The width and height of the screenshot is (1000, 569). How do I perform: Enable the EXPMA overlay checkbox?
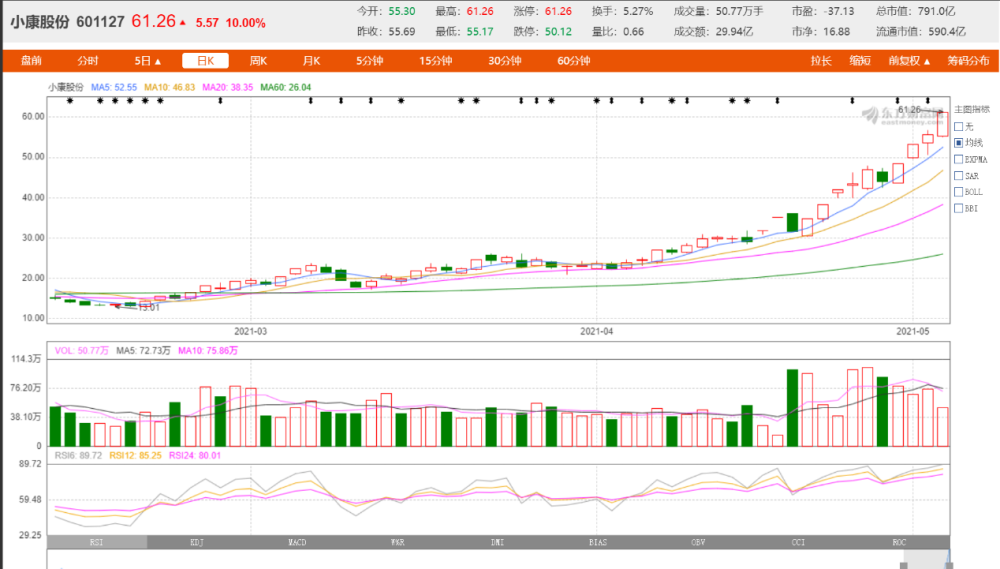click(x=959, y=159)
